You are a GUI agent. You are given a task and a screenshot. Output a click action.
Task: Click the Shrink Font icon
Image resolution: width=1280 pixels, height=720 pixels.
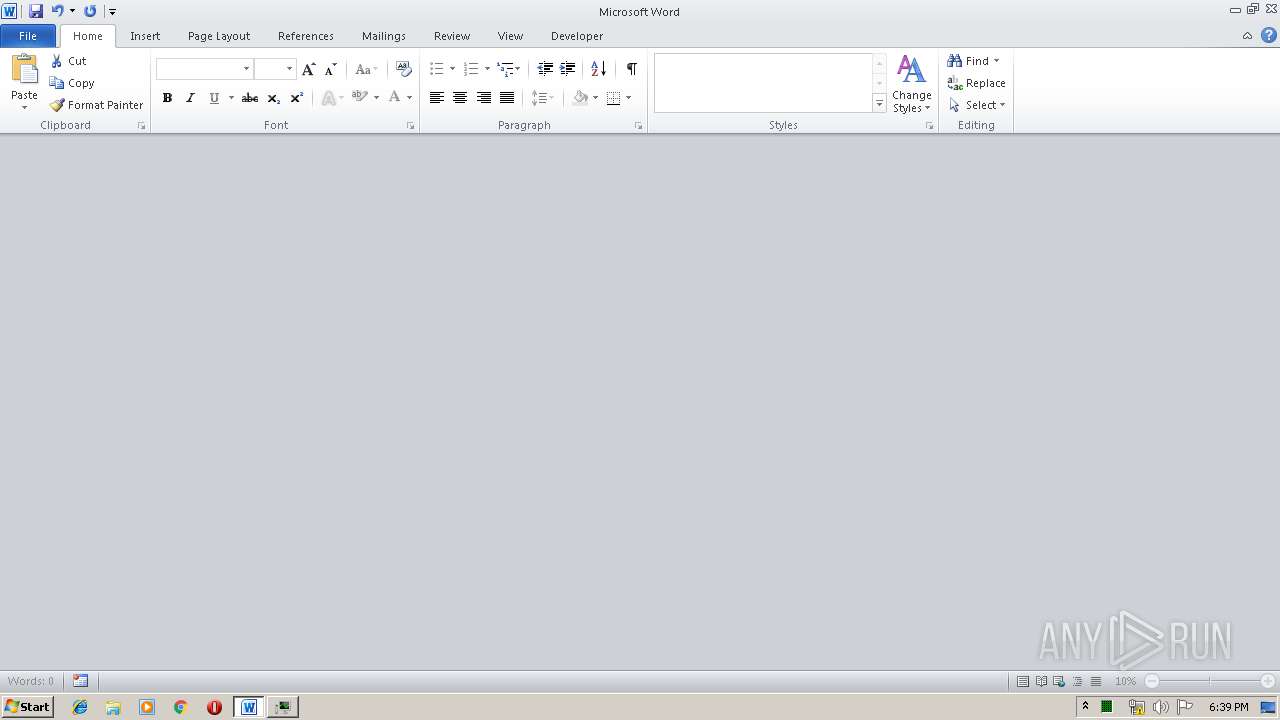tap(331, 69)
